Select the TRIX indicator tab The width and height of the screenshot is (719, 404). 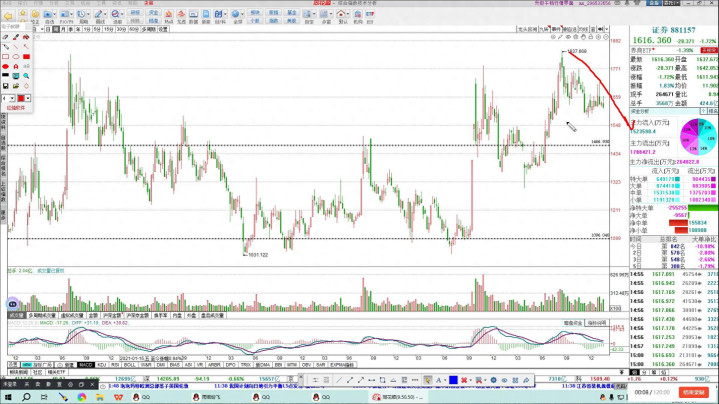pyautogui.click(x=246, y=365)
